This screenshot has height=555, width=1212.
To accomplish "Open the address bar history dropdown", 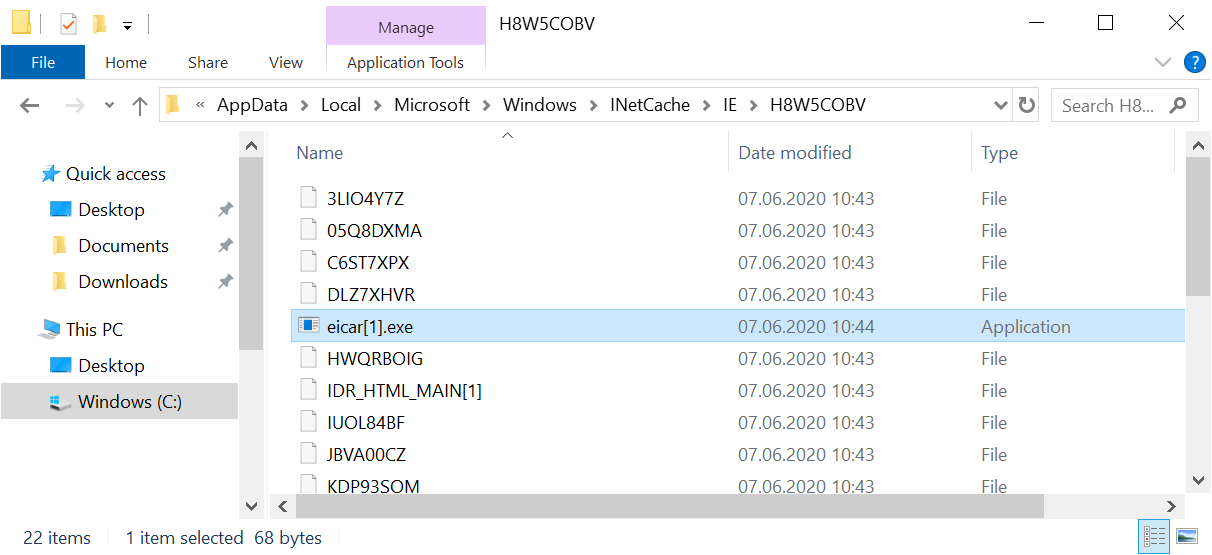I will 1001,105.
